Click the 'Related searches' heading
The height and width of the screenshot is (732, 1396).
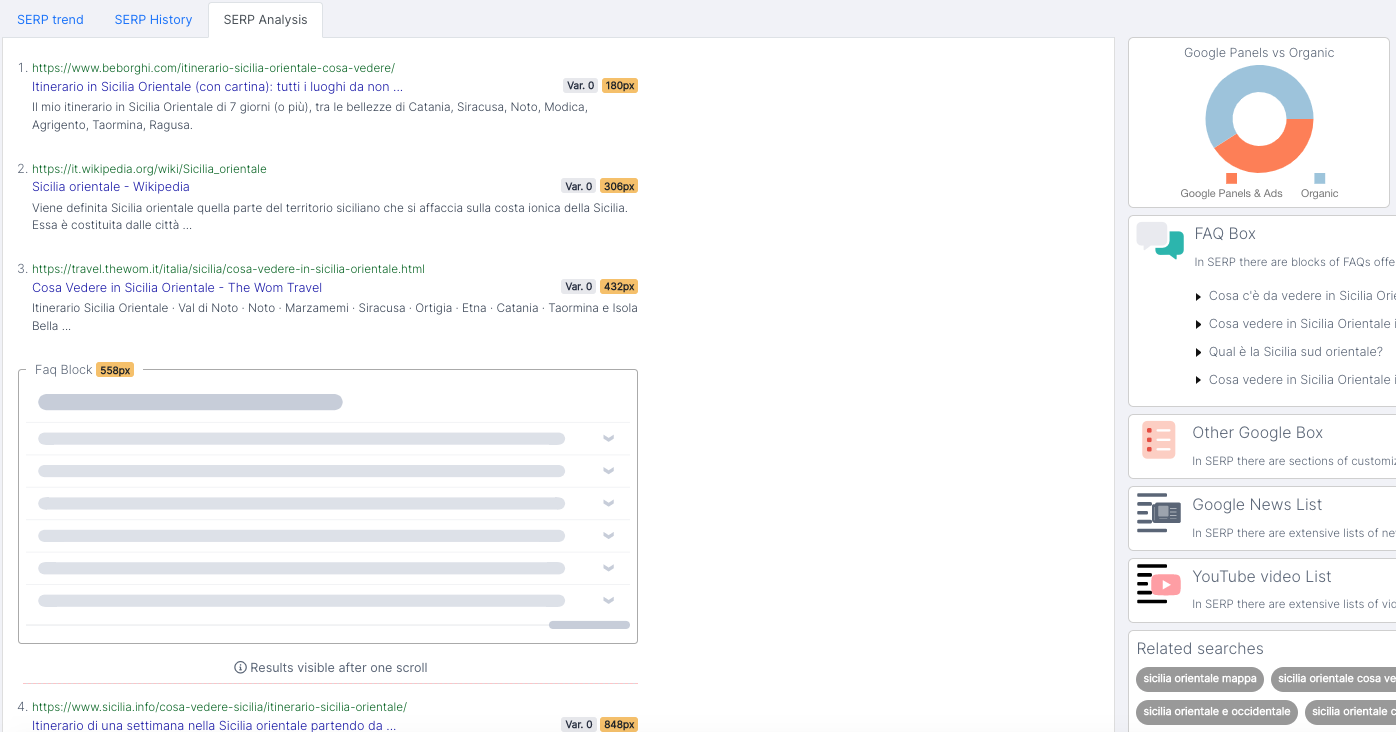click(1200, 649)
